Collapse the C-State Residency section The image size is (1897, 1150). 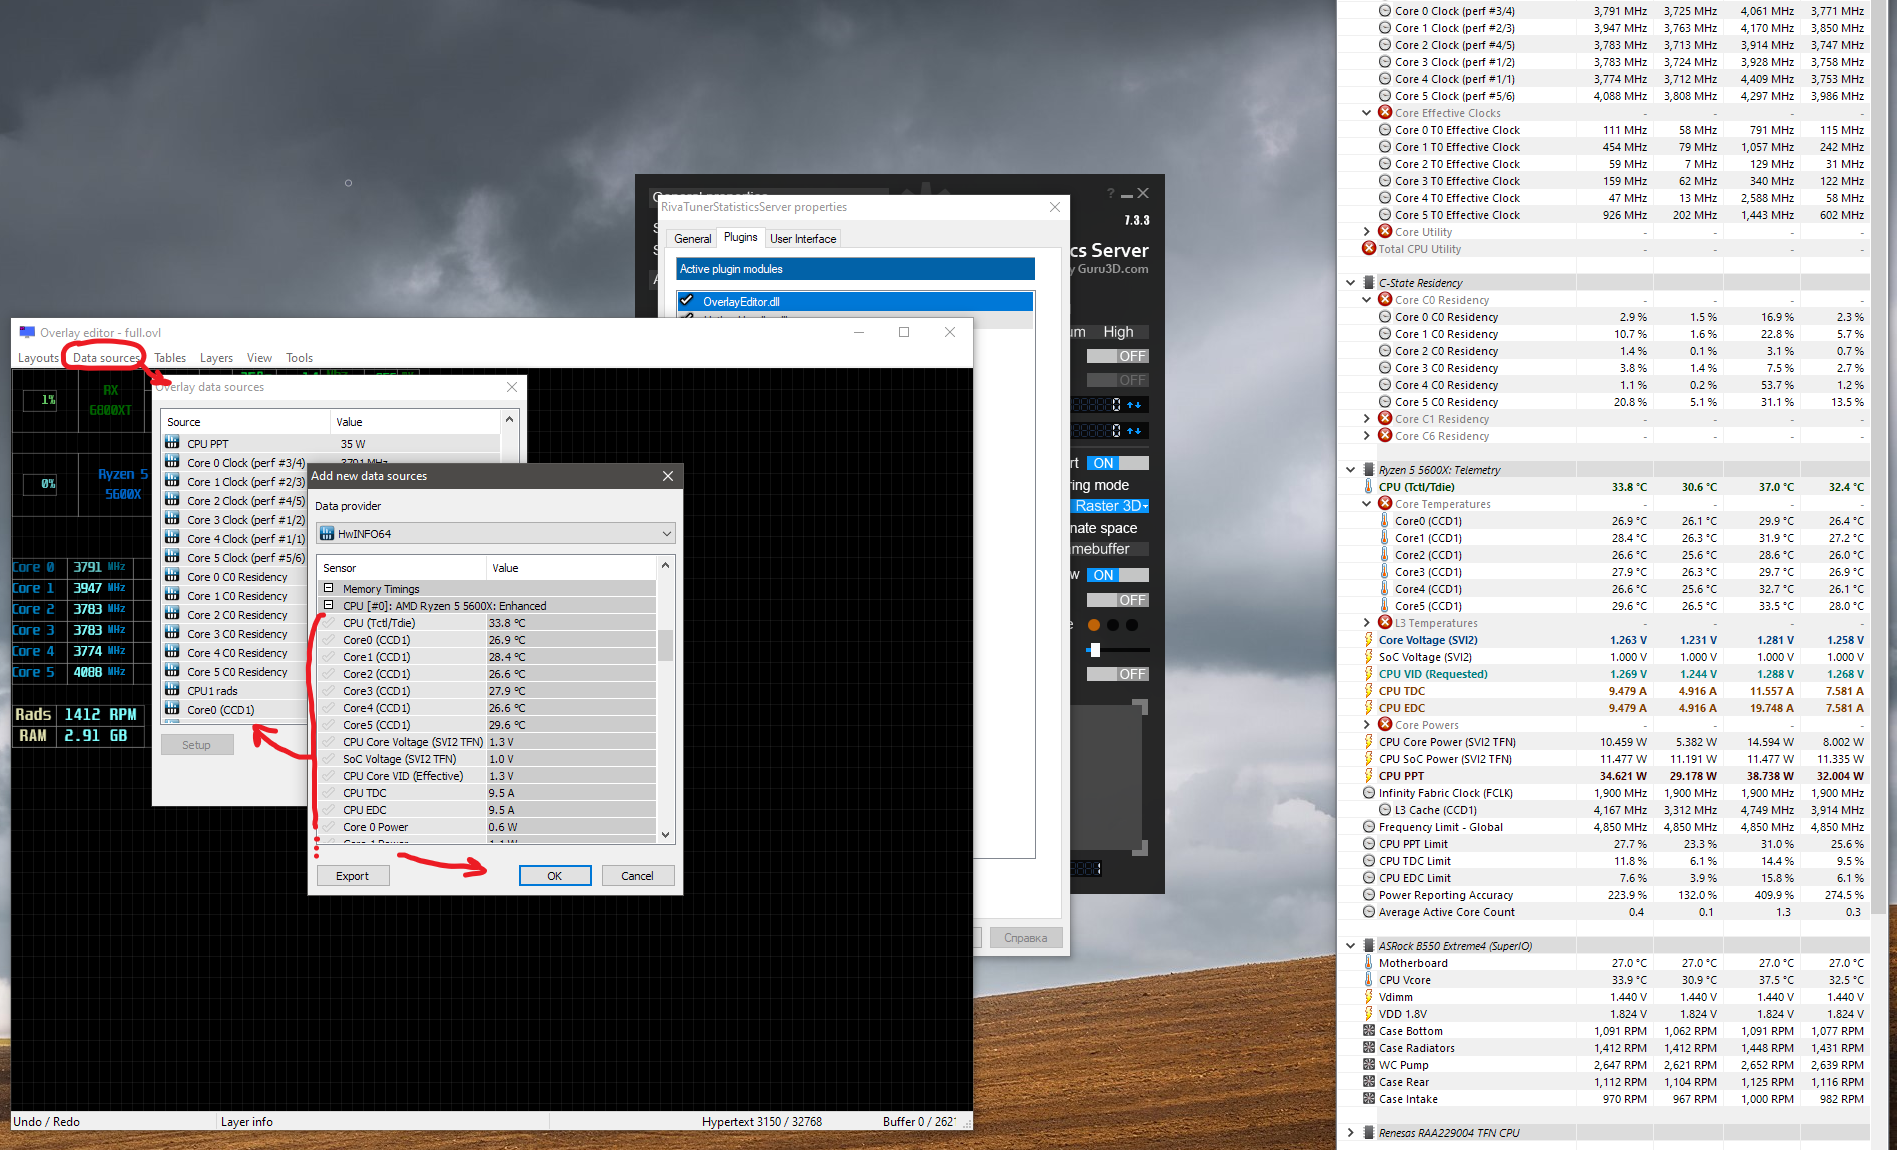coord(1351,283)
